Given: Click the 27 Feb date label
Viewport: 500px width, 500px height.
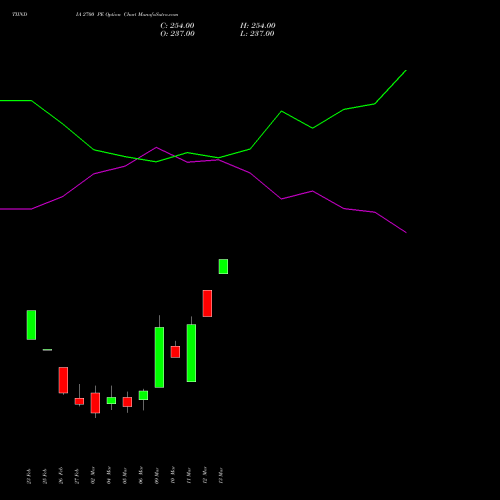Looking at the screenshot, I should coord(77,476).
